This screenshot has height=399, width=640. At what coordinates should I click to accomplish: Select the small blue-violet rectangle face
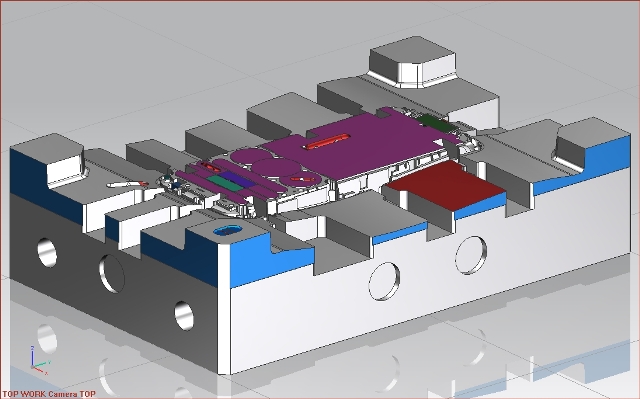(x=238, y=179)
